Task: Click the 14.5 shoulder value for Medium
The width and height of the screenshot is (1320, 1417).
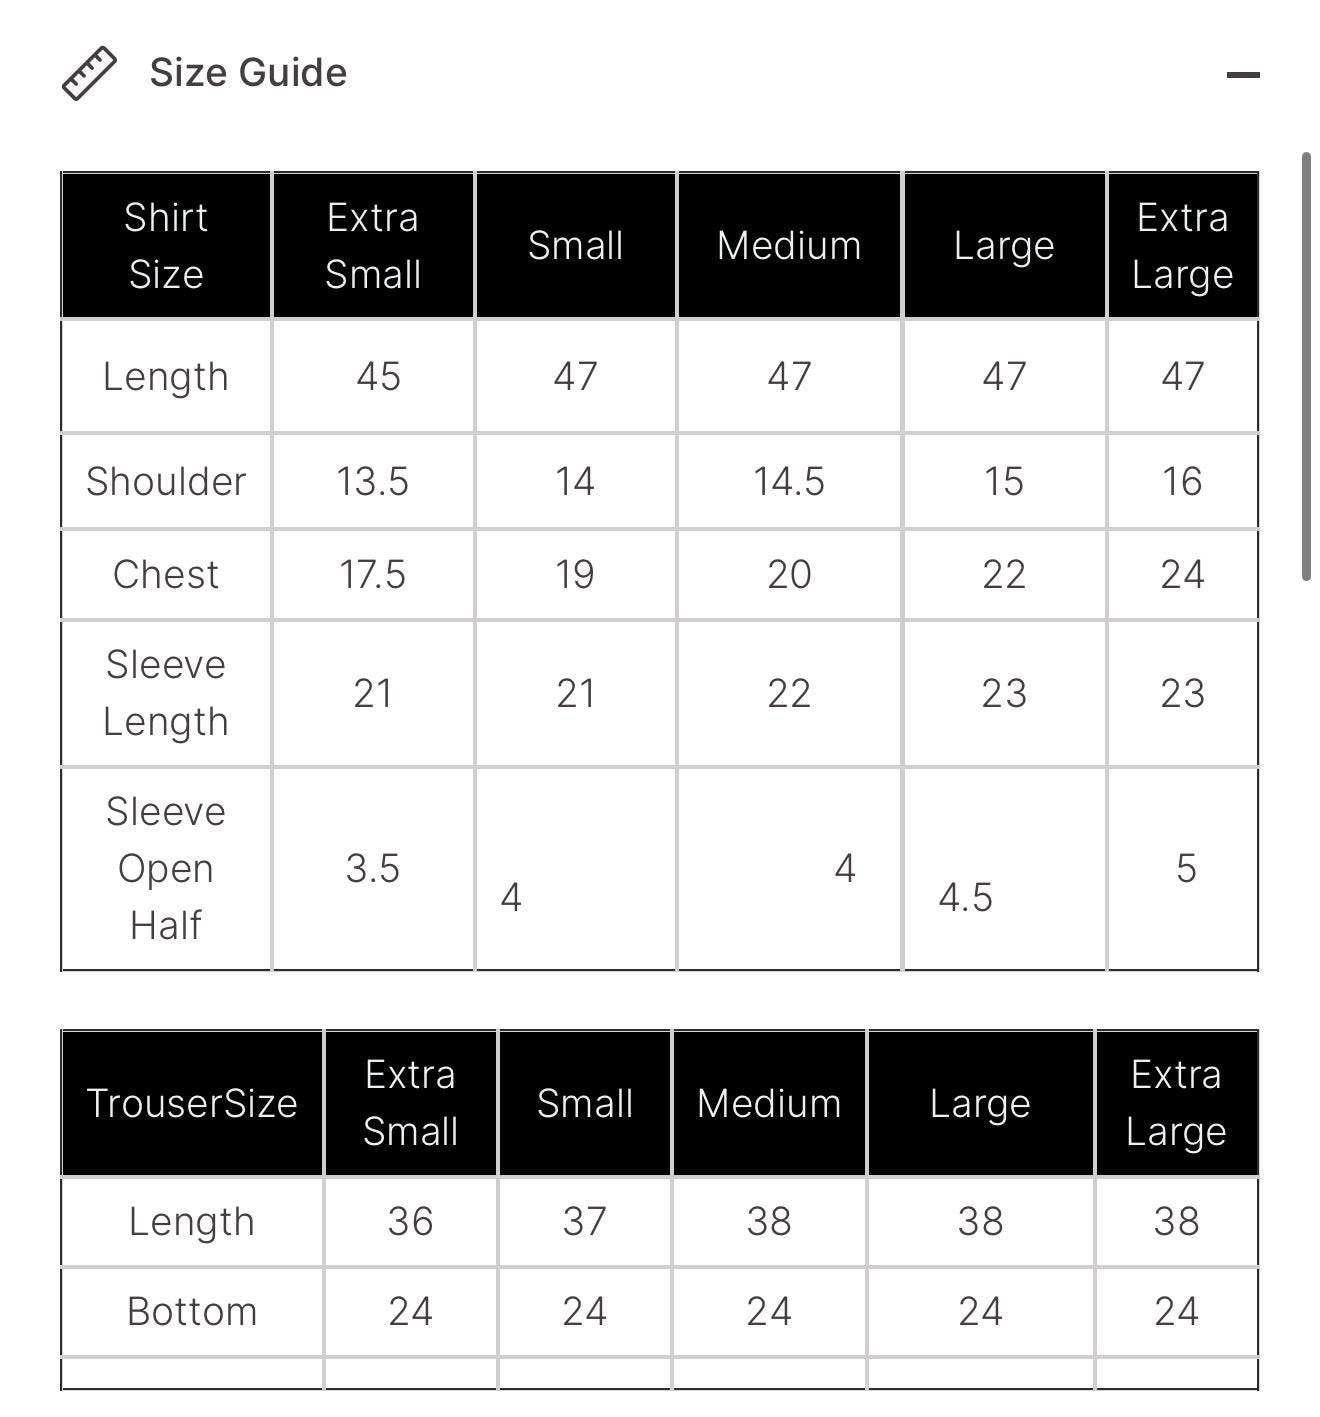Action: coord(789,481)
